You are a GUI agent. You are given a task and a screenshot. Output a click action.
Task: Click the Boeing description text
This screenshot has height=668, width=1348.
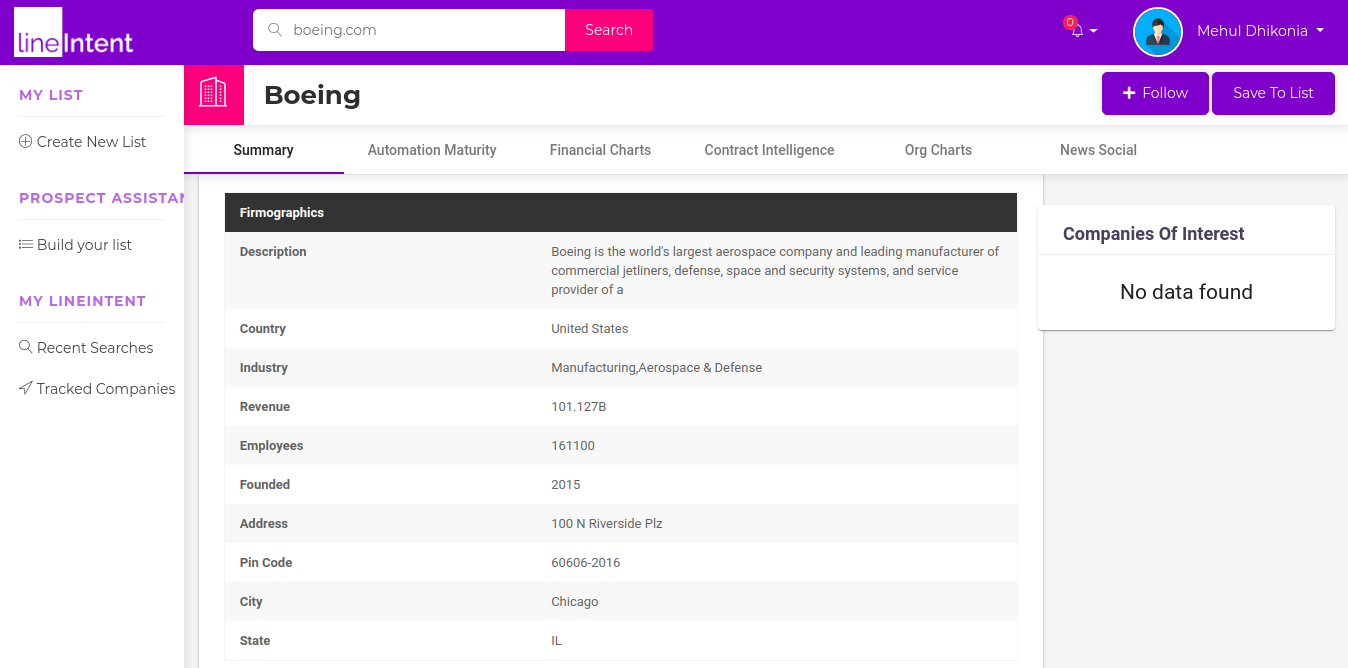click(775, 270)
